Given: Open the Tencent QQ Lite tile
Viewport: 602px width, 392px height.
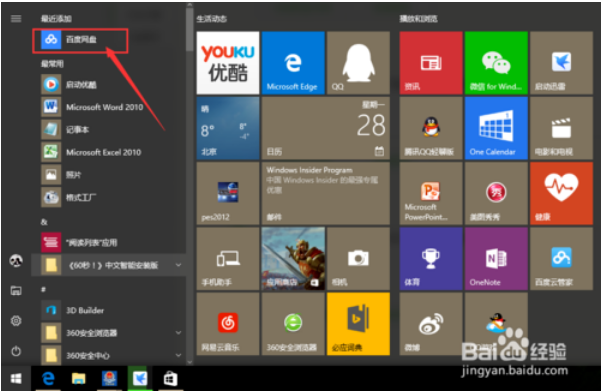Looking at the screenshot, I should click(431, 128).
